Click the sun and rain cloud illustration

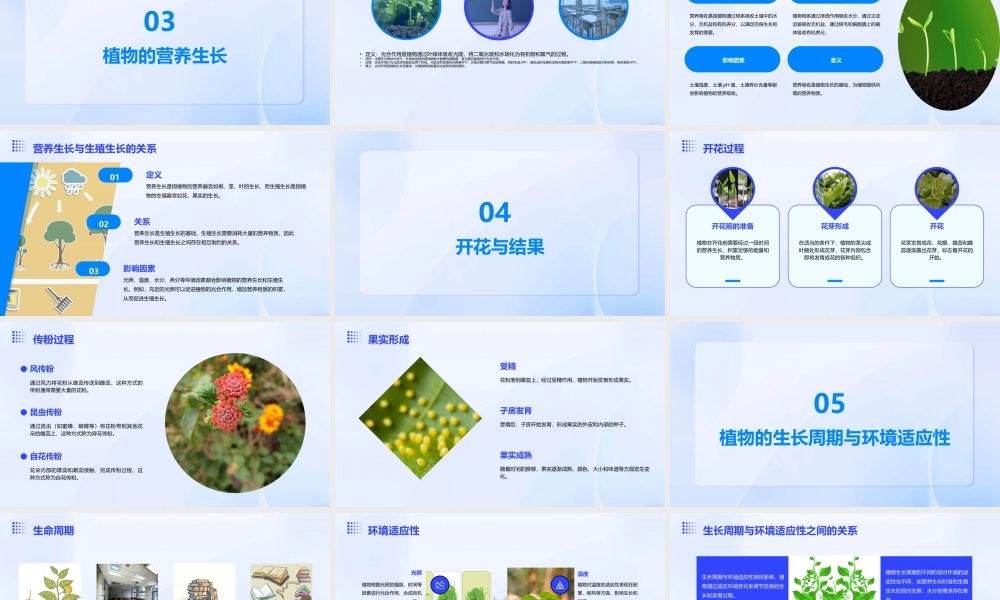pyautogui.click(x=58, y=182)
